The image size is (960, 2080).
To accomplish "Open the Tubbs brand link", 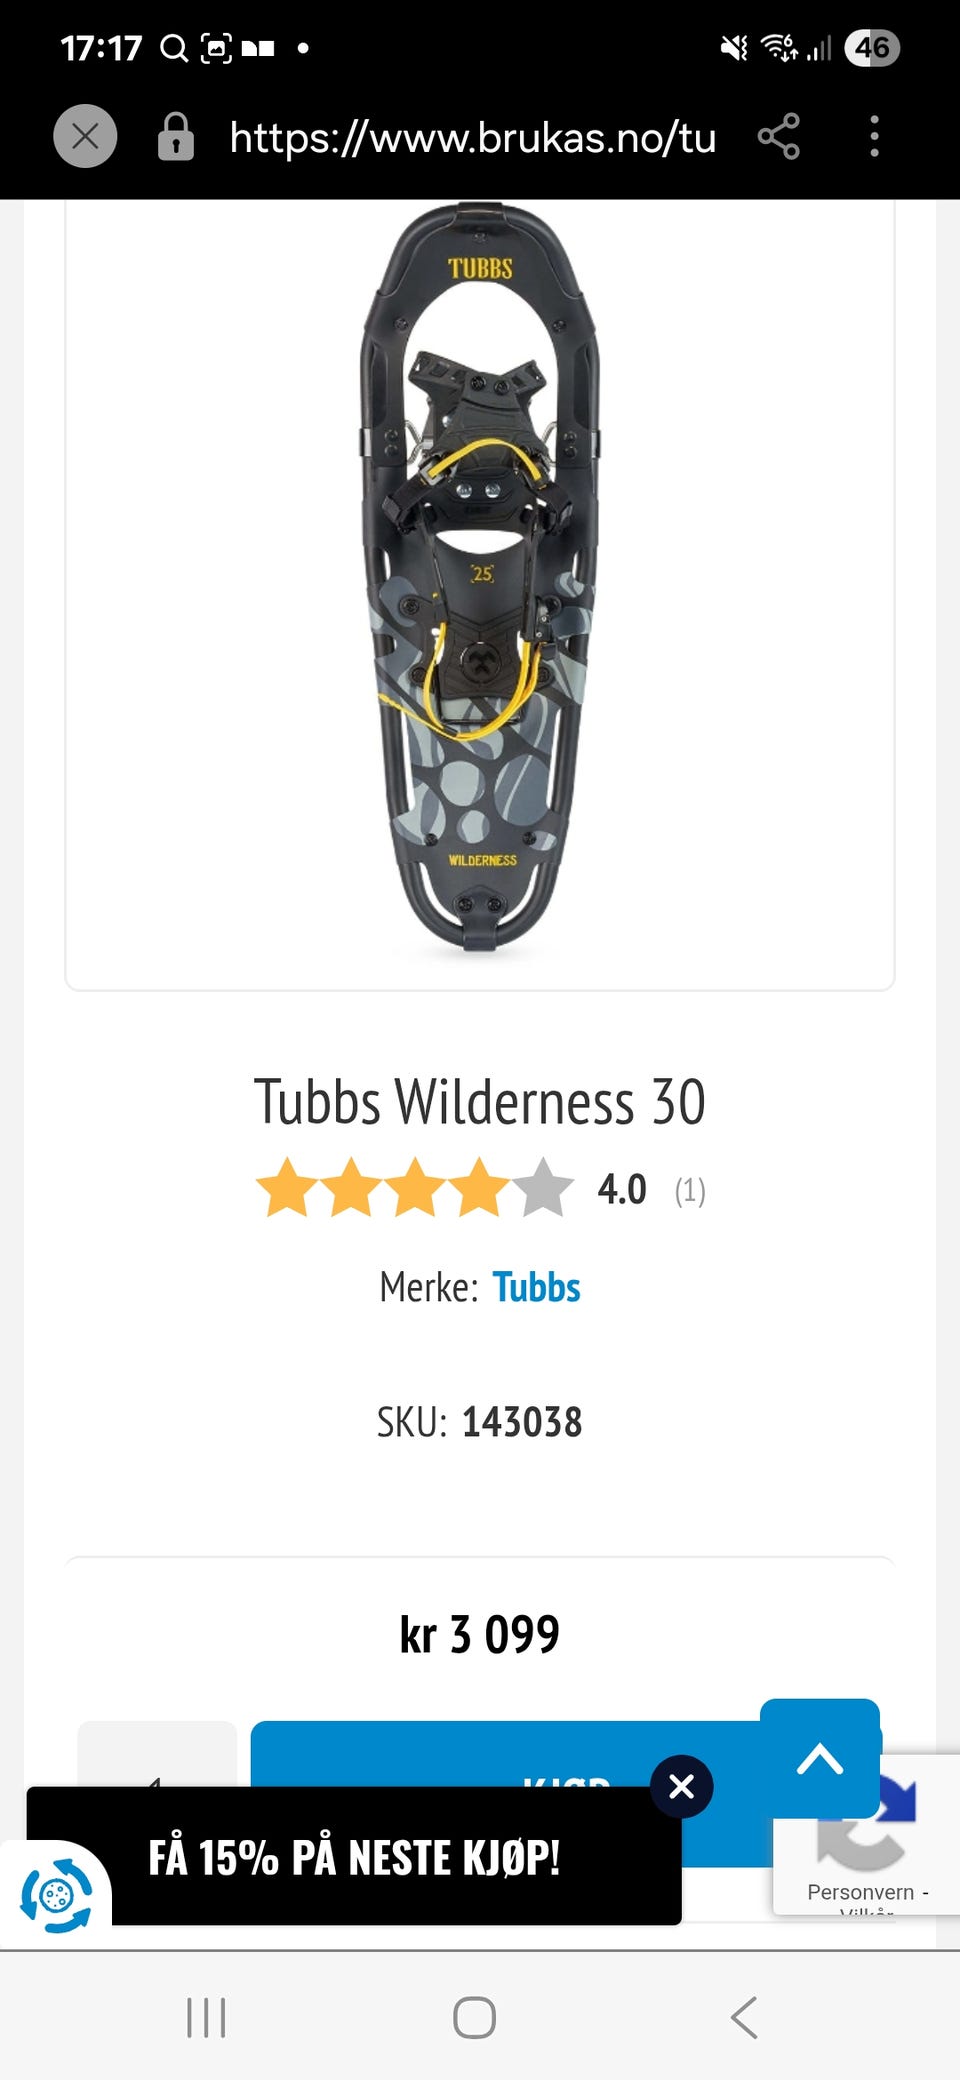I will click(x=536, y=1287).
